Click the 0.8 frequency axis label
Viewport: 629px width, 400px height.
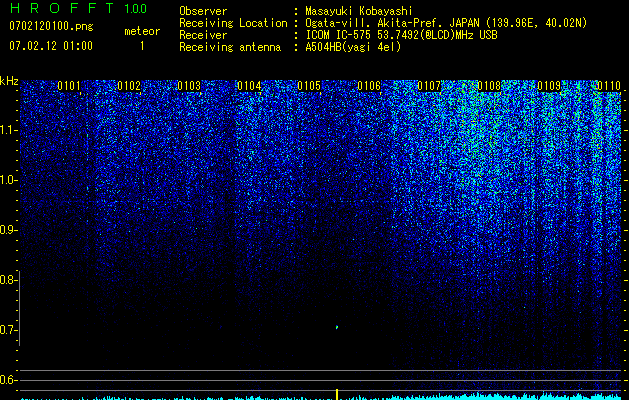(7, 280)
